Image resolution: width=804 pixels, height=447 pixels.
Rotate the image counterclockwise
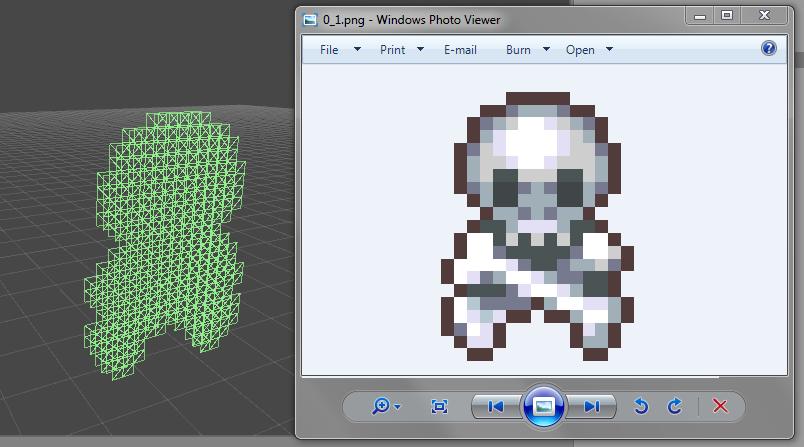[641, 407]
